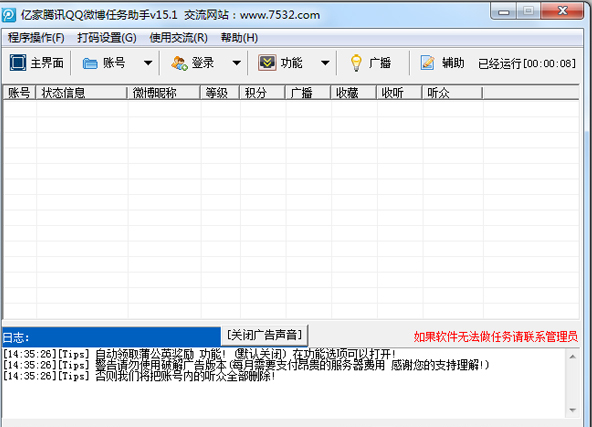Click the 广播 toolbar label
Screen dimensions: 592x427
click(x=380, y=63)
